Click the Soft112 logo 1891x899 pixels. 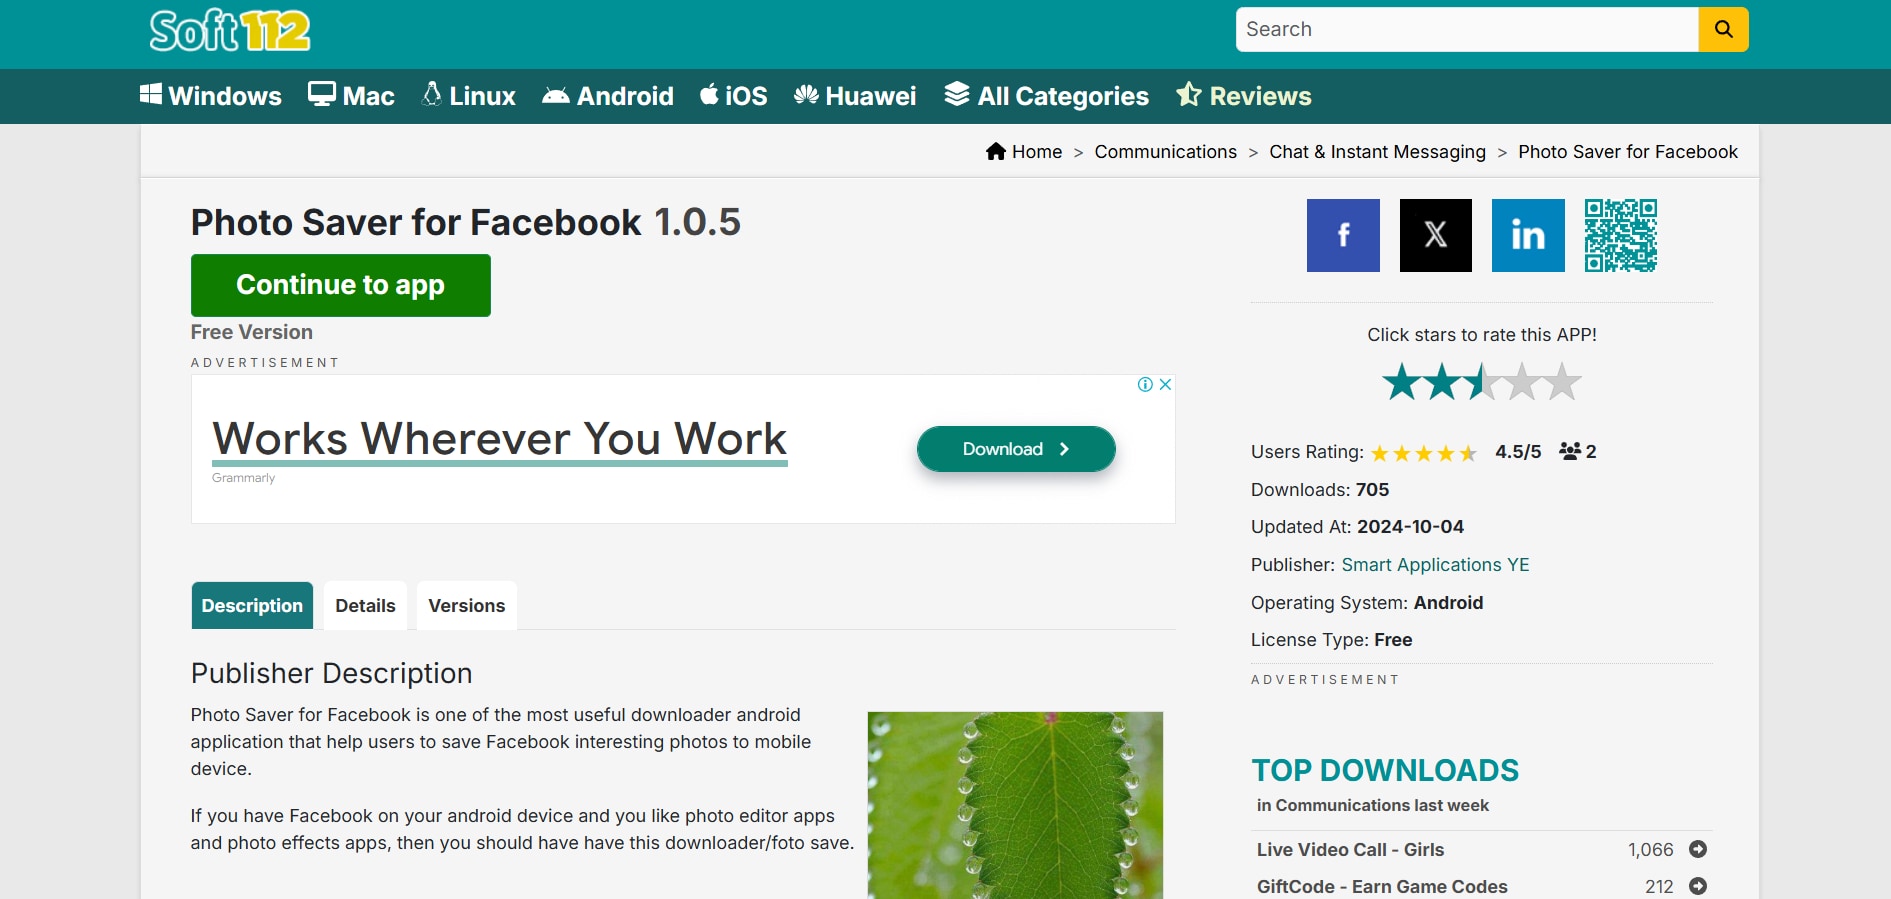pyautogui.click(x=230, y=30)
